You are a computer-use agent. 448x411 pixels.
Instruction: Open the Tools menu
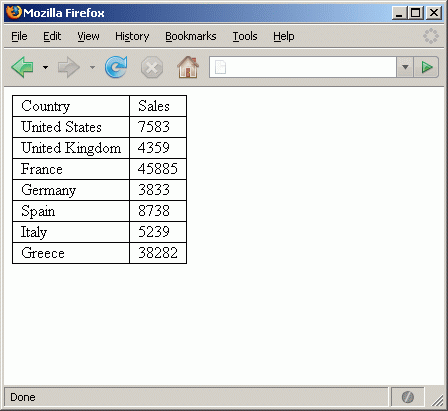click(x=245, y=36)
